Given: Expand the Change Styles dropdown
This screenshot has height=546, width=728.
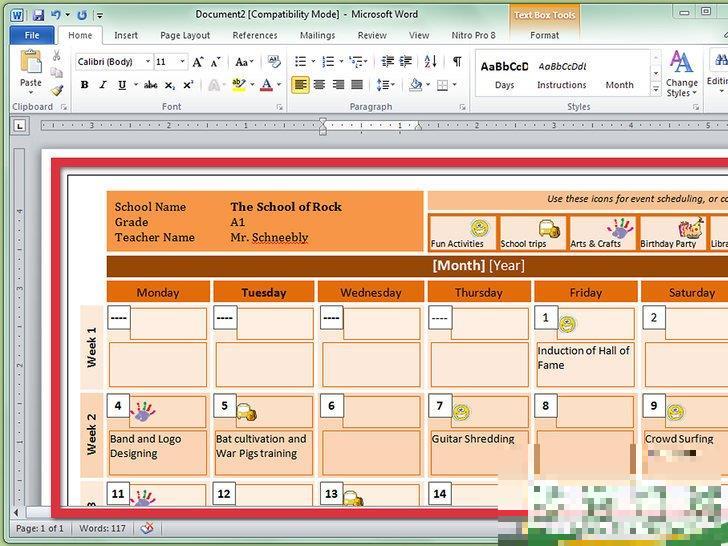Looking at the screenshot, I should [682, 75].
